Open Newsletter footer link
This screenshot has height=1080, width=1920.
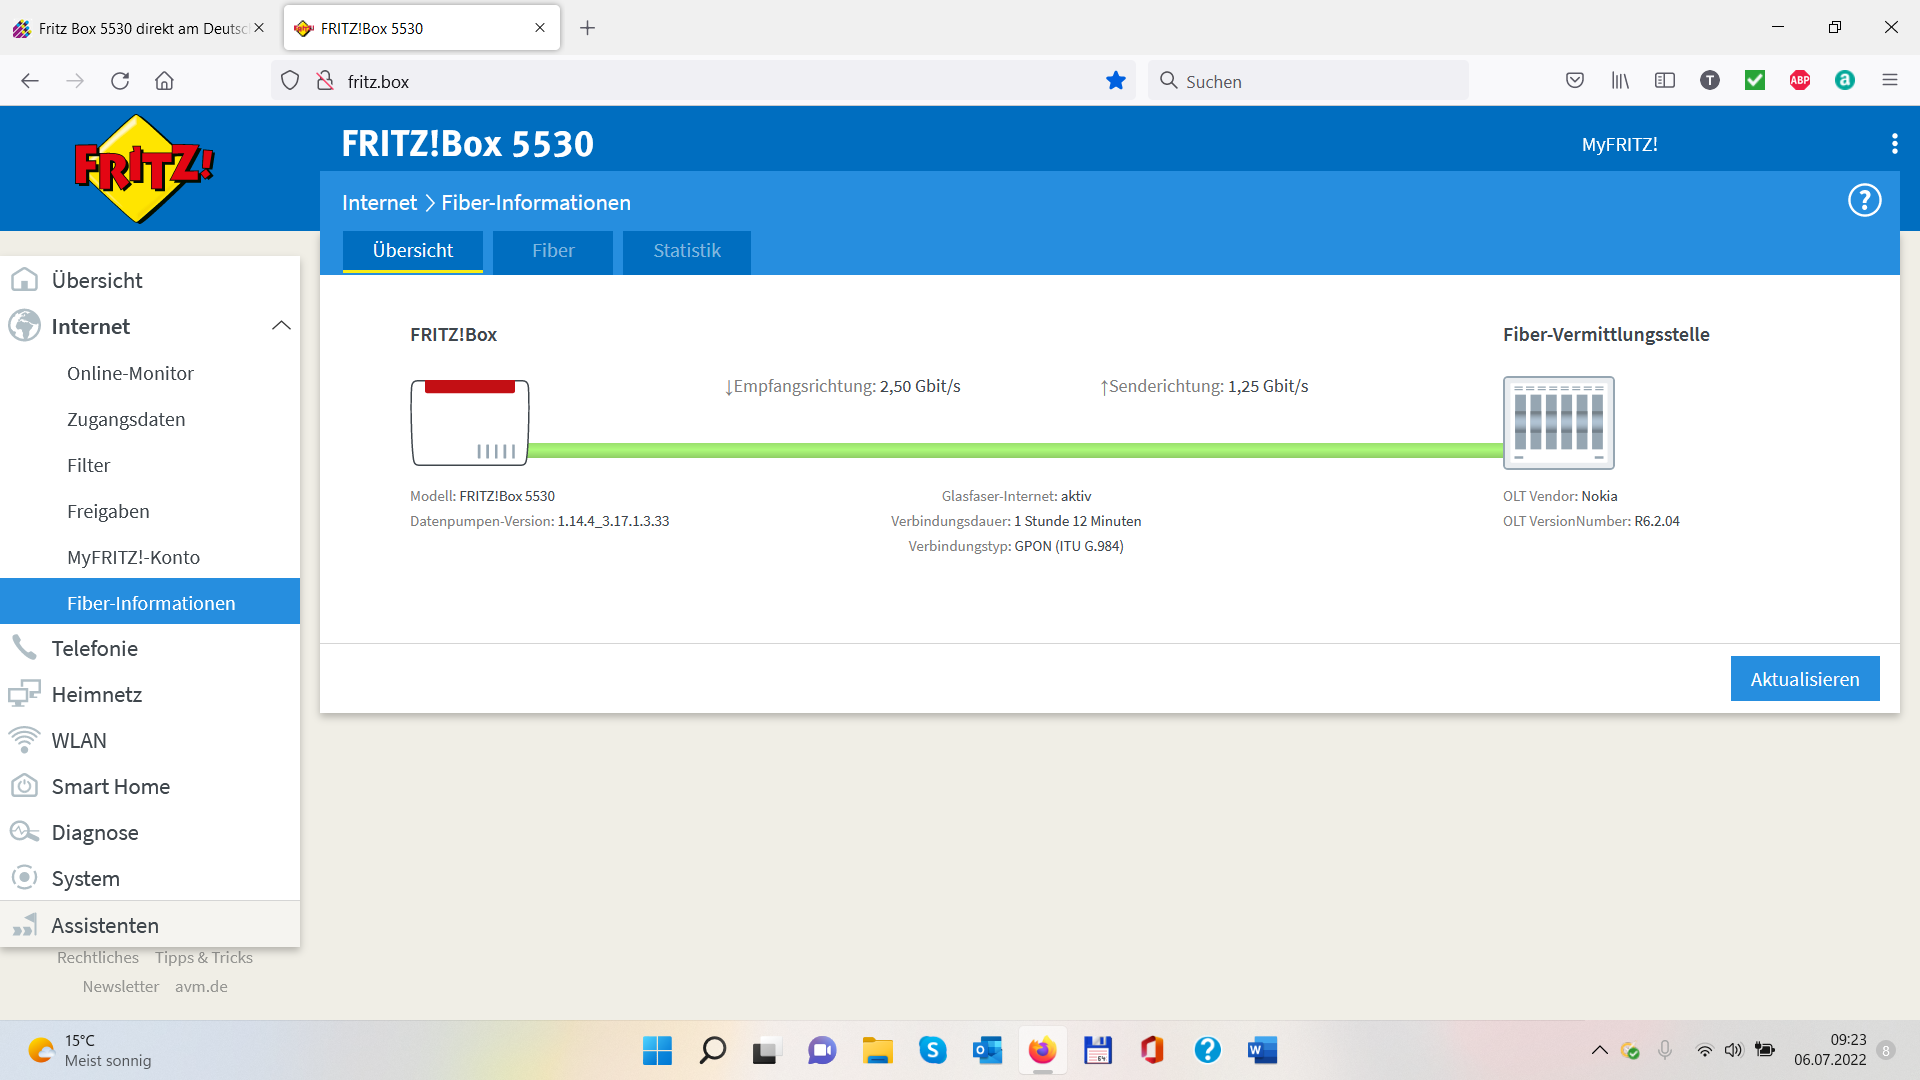[121, 986]
